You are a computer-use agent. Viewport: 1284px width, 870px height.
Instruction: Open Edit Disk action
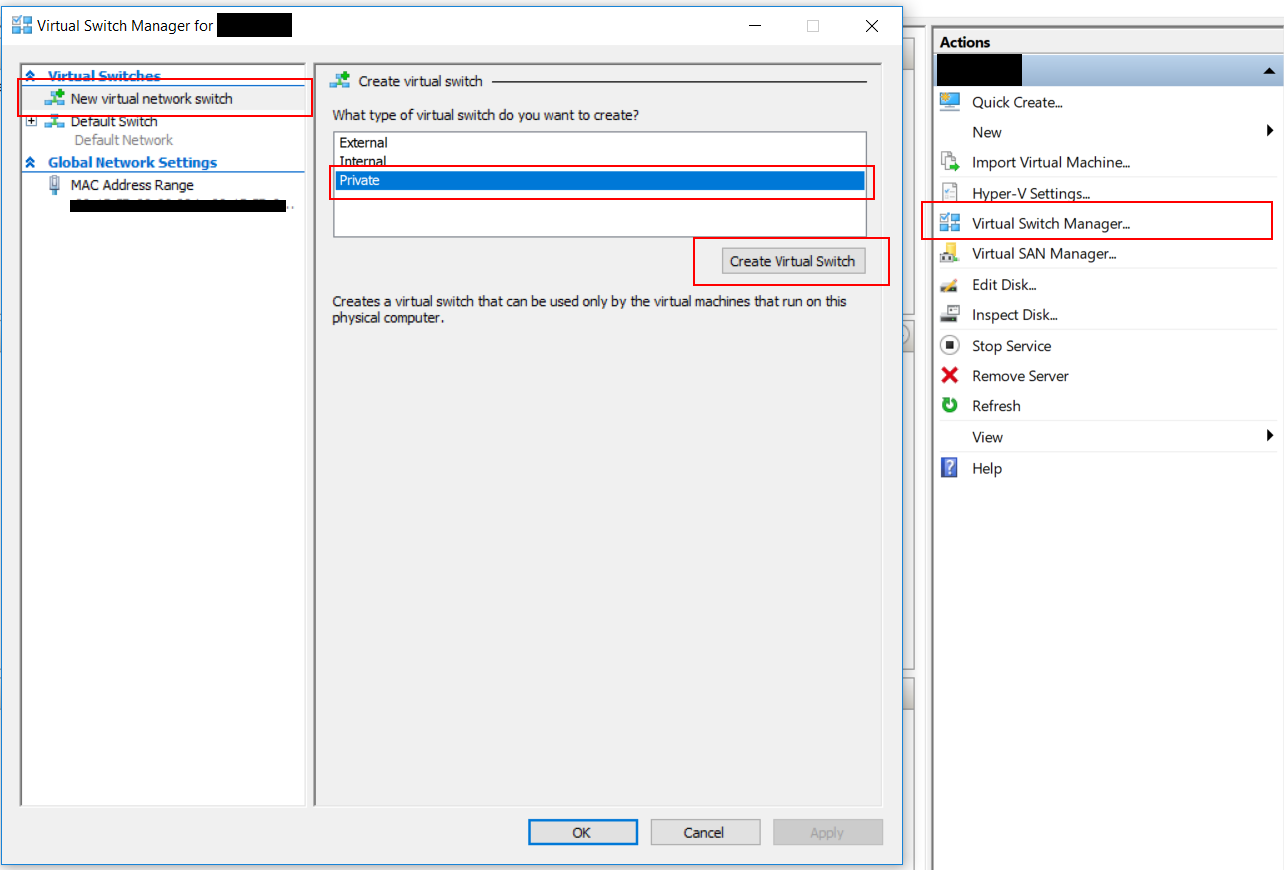tap(1004, 285)
